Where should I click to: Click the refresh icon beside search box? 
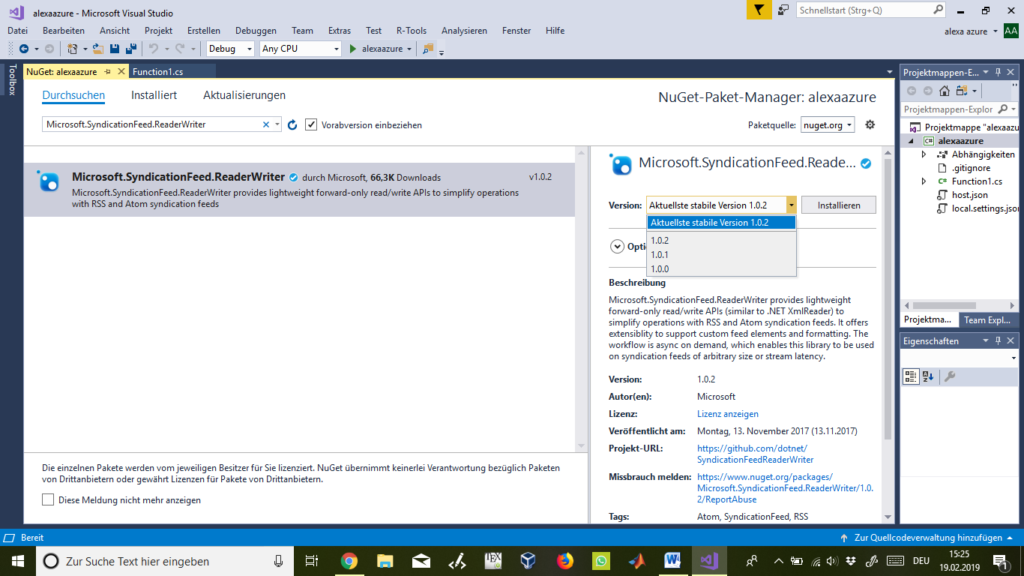click(x=293, y=125)
